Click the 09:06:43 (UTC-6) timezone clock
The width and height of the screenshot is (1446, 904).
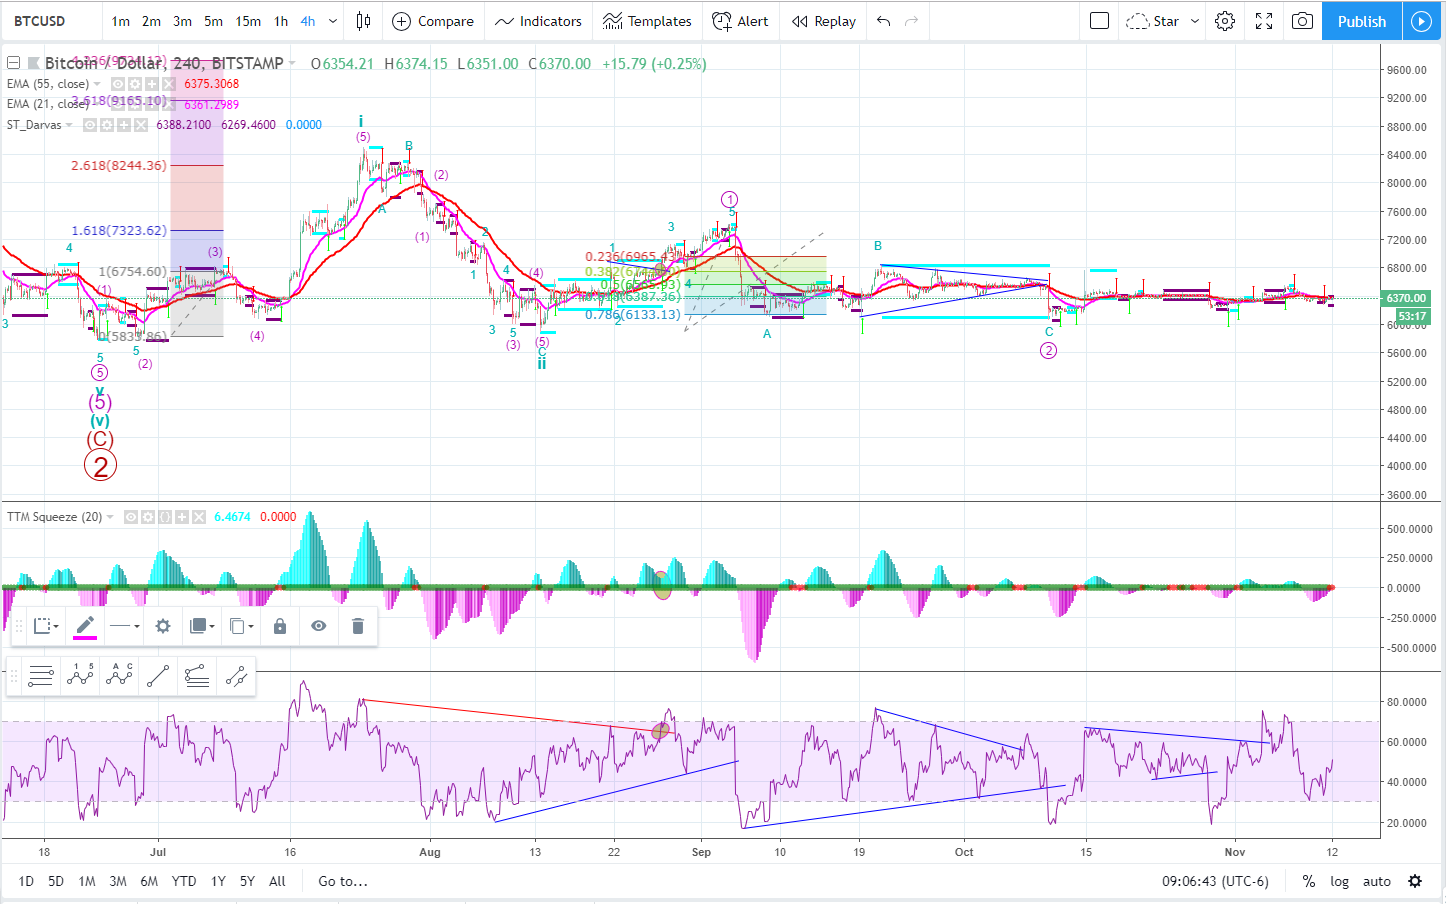tap(1215, 881)
